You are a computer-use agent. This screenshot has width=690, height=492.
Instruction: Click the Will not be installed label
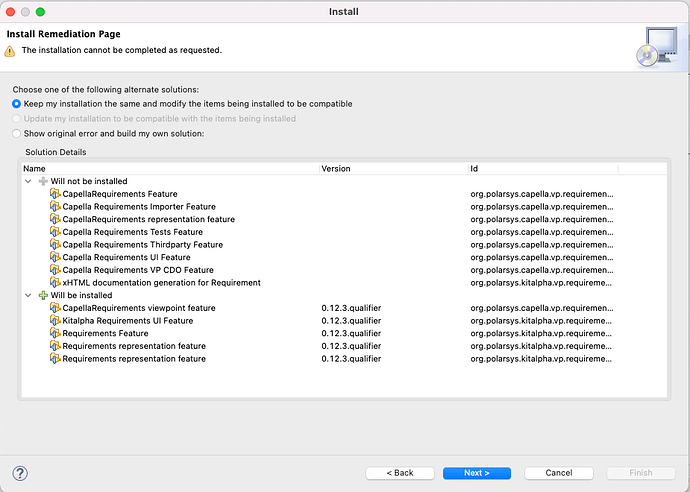point(89,181)
